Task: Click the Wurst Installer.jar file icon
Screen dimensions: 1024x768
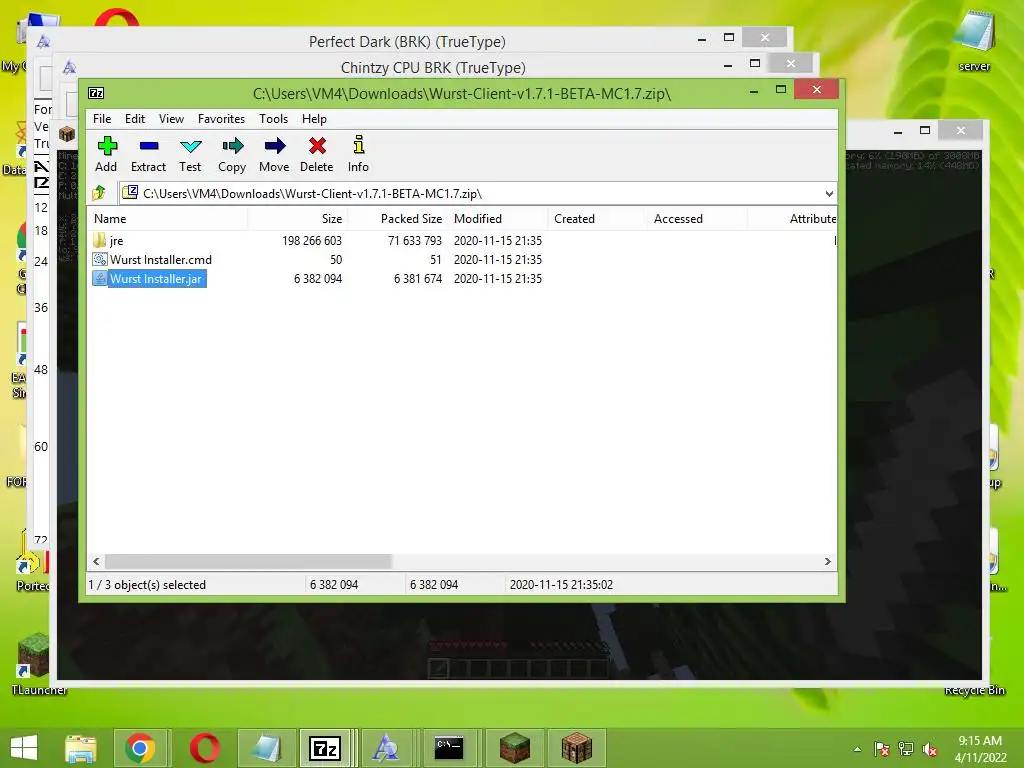Action: 99,278
